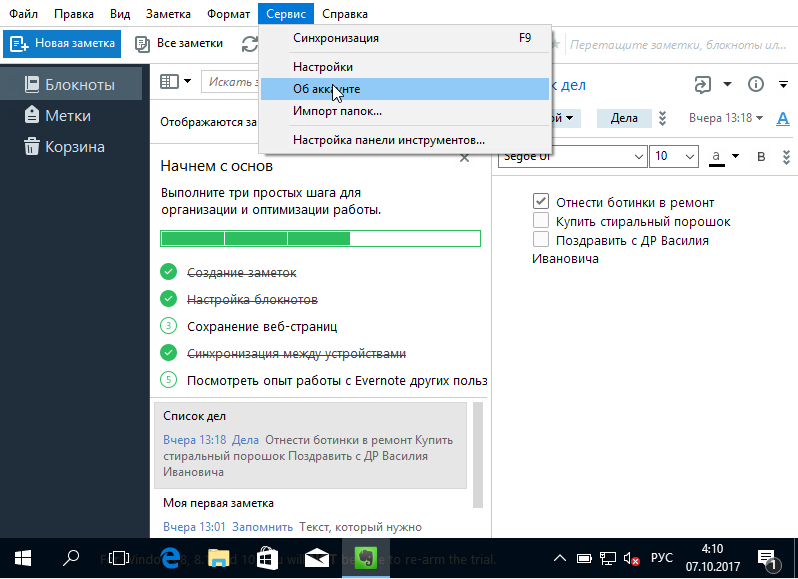Toggle bold formatting B button
The width and height of the screenshot is (798, 579).
(x=761, y=157)
